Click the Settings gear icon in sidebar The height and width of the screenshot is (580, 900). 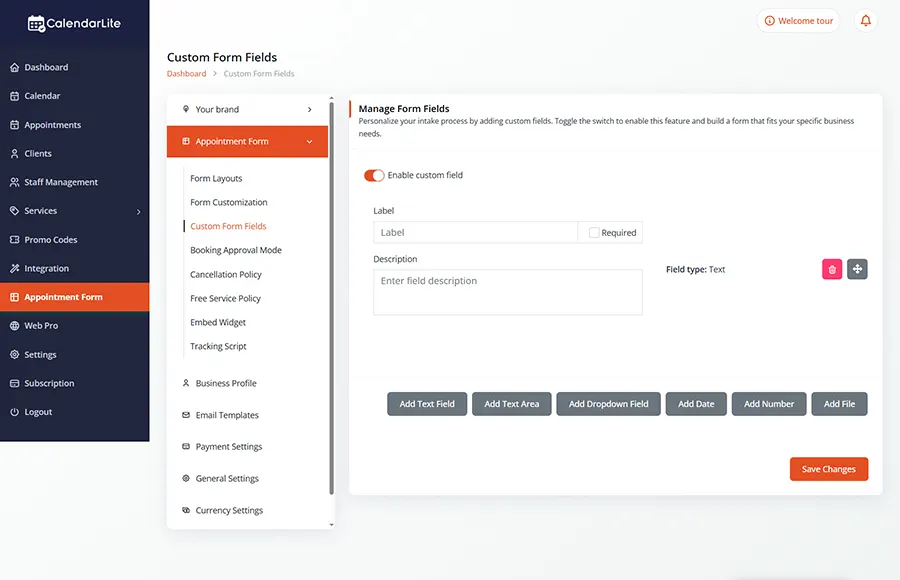(x=14, y=354)
